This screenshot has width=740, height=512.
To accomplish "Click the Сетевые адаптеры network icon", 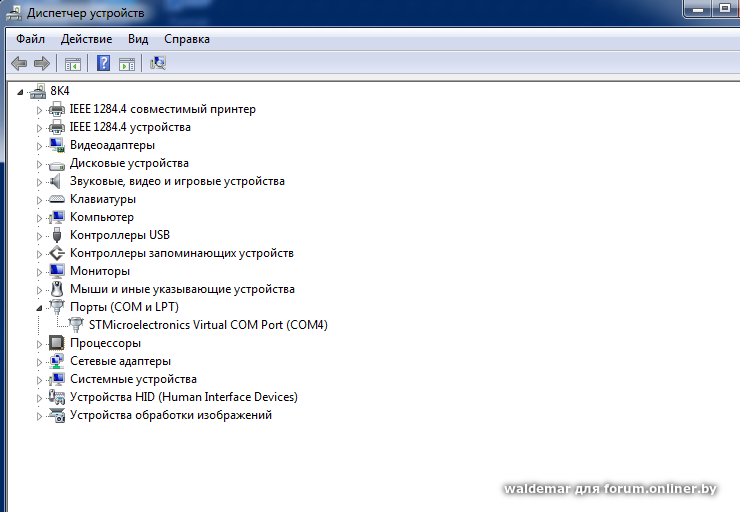I will (x=57, y=361).
